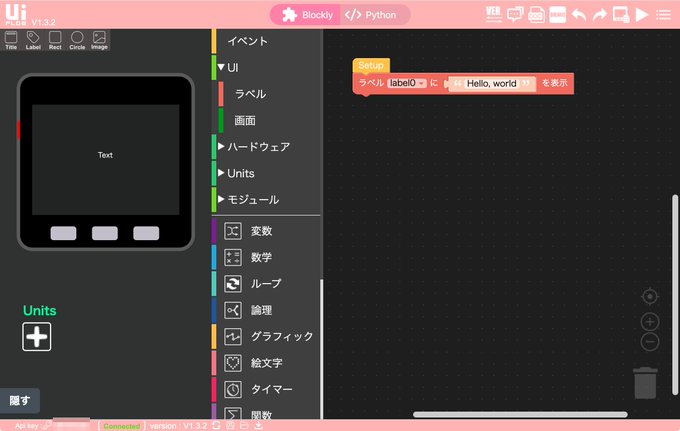Click the ラベル block's を表示 text

pyautogui.click(x=555, y=83)
